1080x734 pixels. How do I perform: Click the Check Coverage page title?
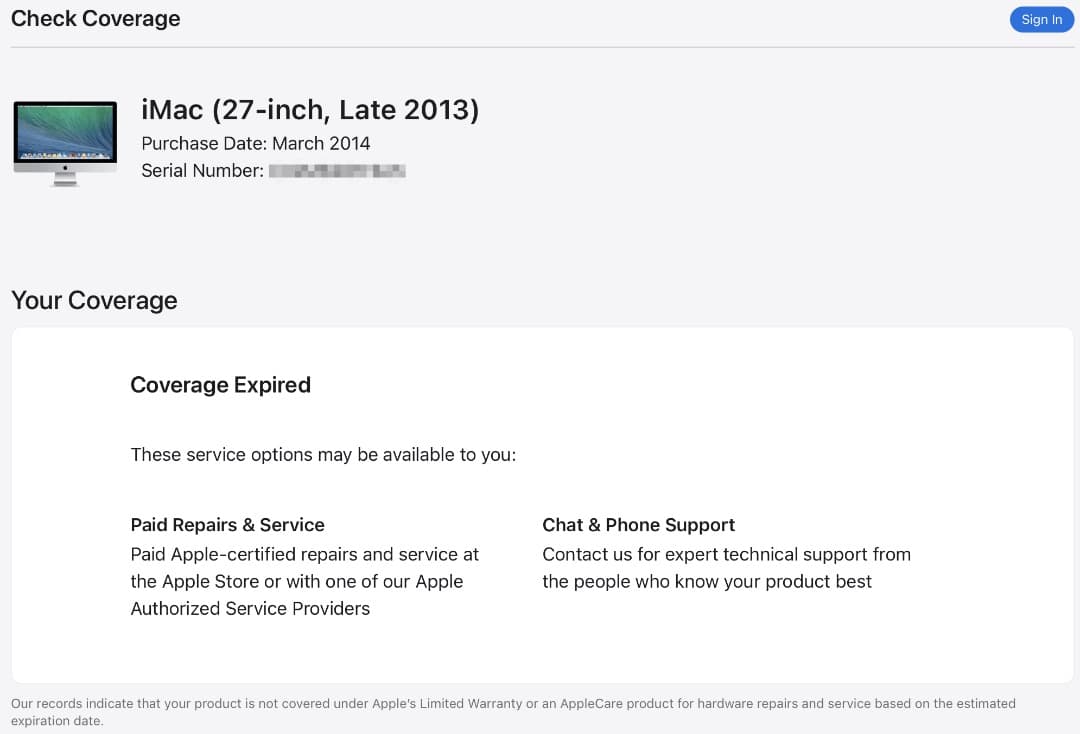[x=95, y=18]
